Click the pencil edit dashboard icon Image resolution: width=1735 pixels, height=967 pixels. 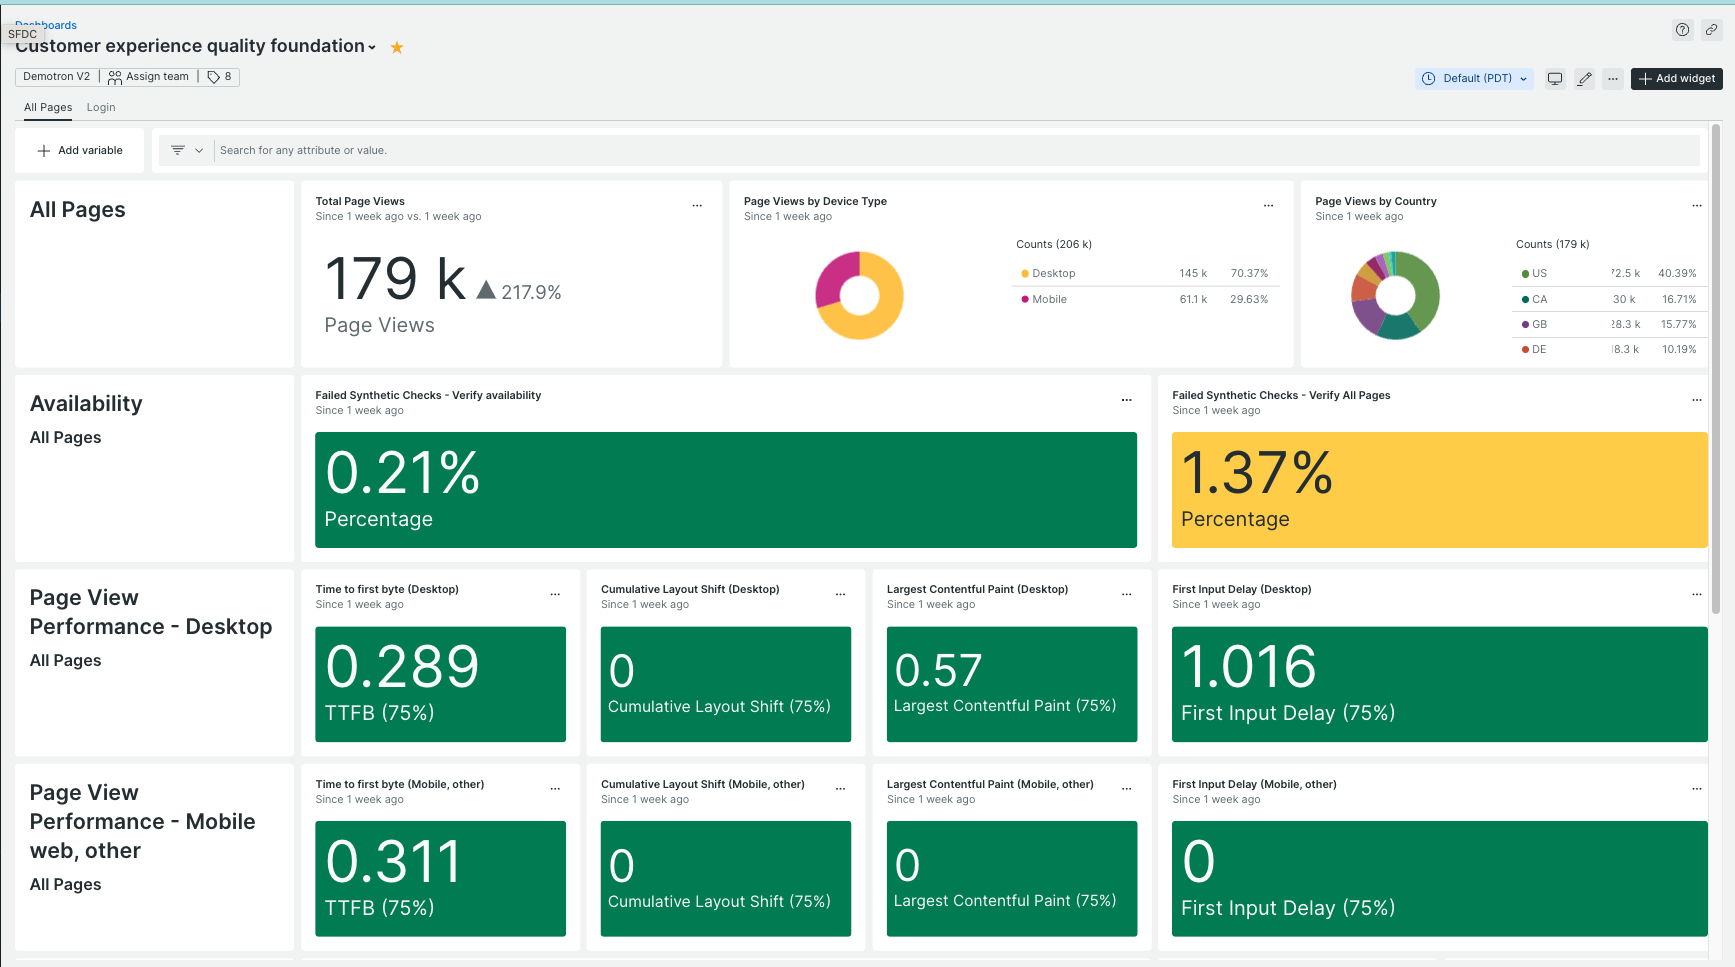[1584, 78]
